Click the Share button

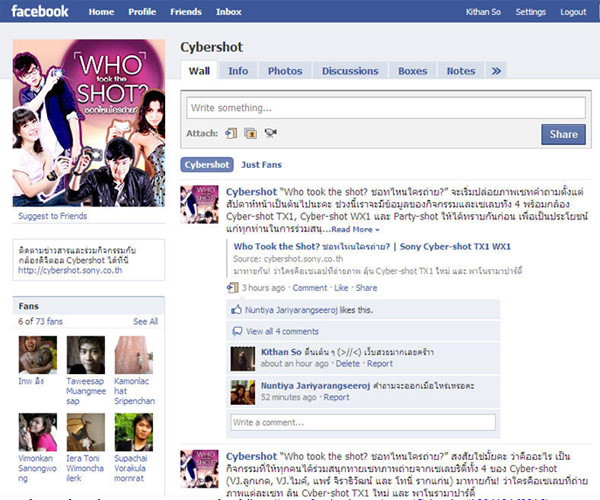click(x=563, y=134)
